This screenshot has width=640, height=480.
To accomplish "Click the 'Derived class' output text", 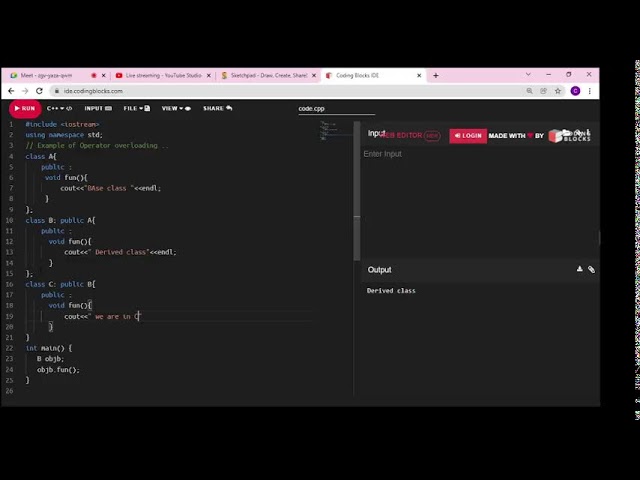I will click(391, 291).
